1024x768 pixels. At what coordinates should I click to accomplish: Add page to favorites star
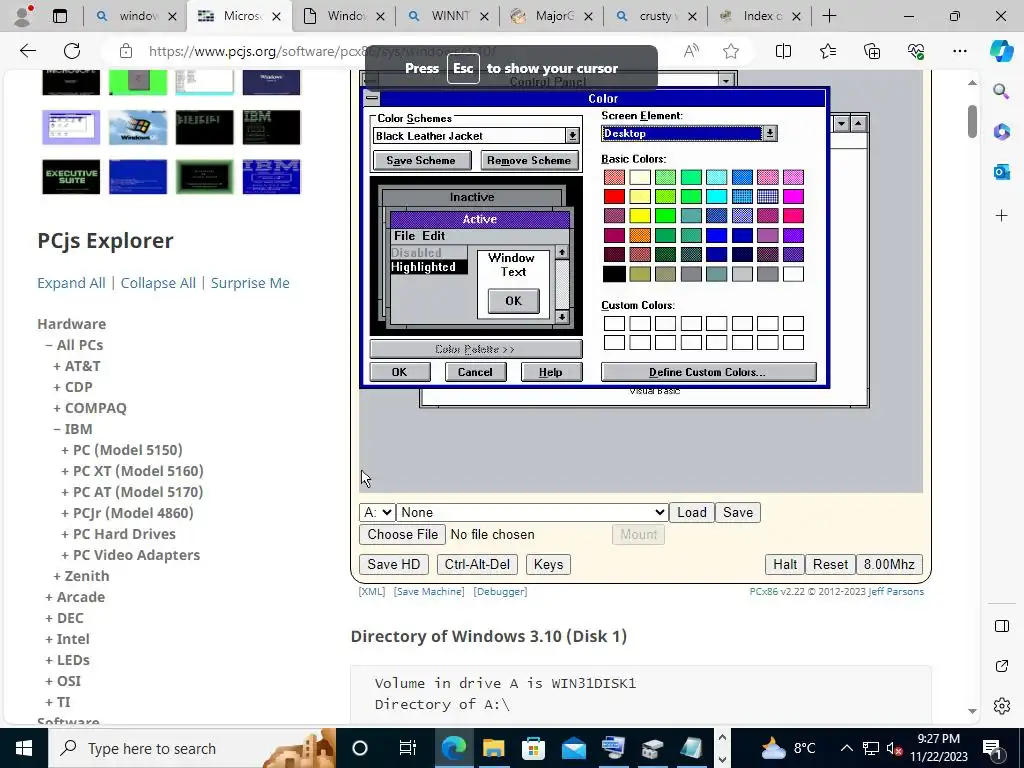731,51
